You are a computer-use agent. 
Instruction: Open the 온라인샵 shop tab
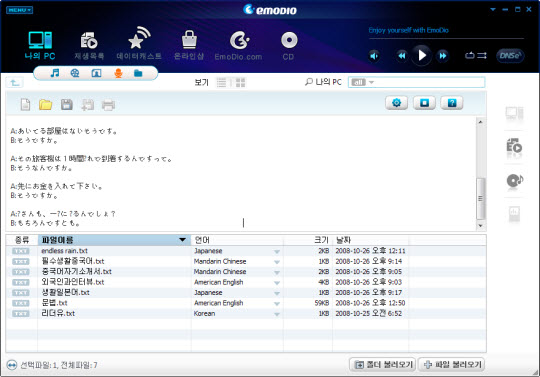189,45
